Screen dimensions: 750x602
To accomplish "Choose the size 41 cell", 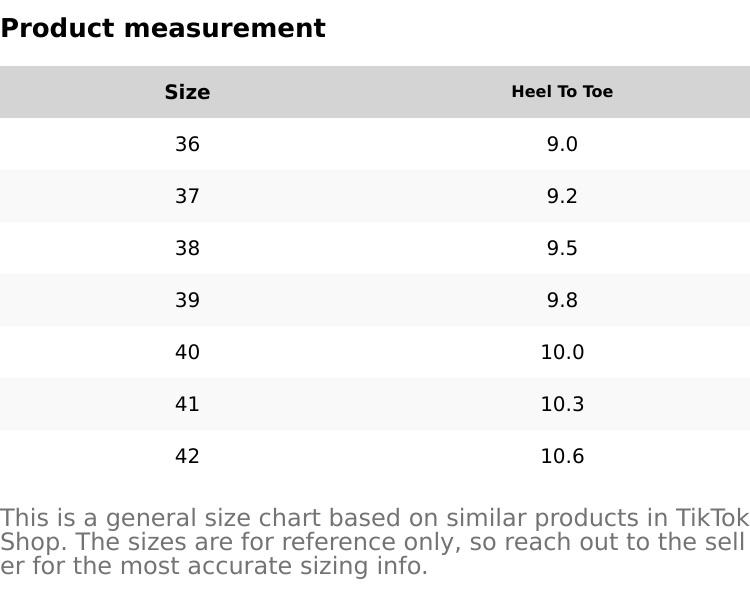I will point(187,404).
